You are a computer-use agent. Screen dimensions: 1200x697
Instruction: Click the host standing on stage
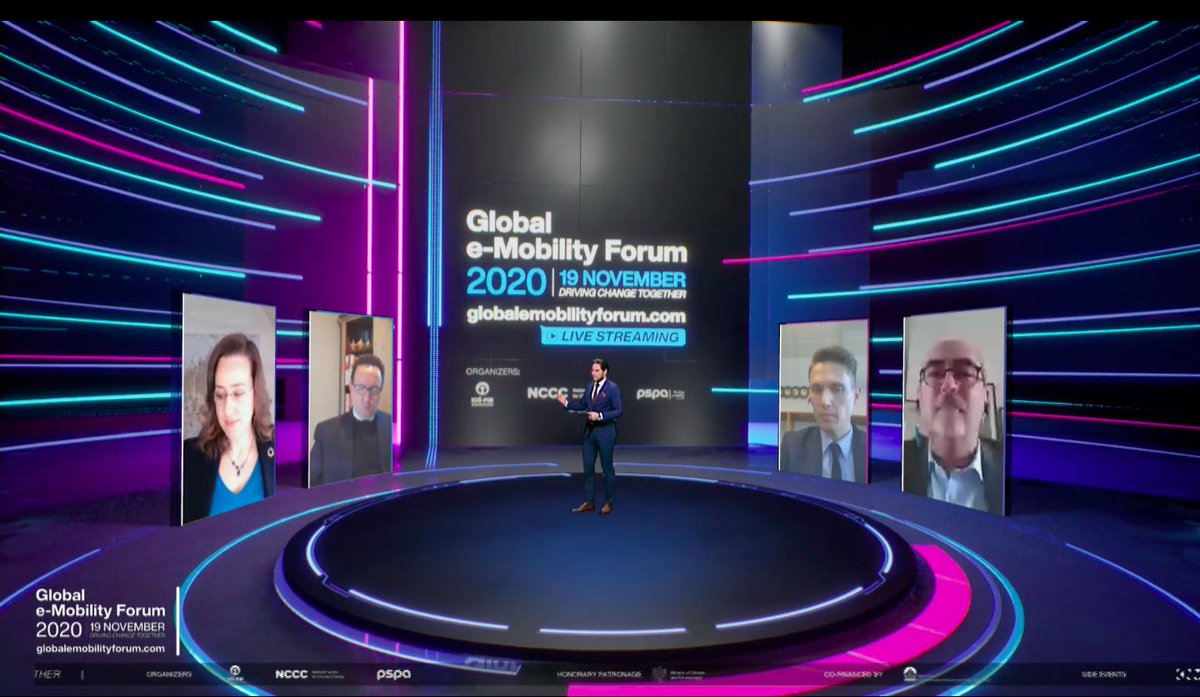click(597, 435)
